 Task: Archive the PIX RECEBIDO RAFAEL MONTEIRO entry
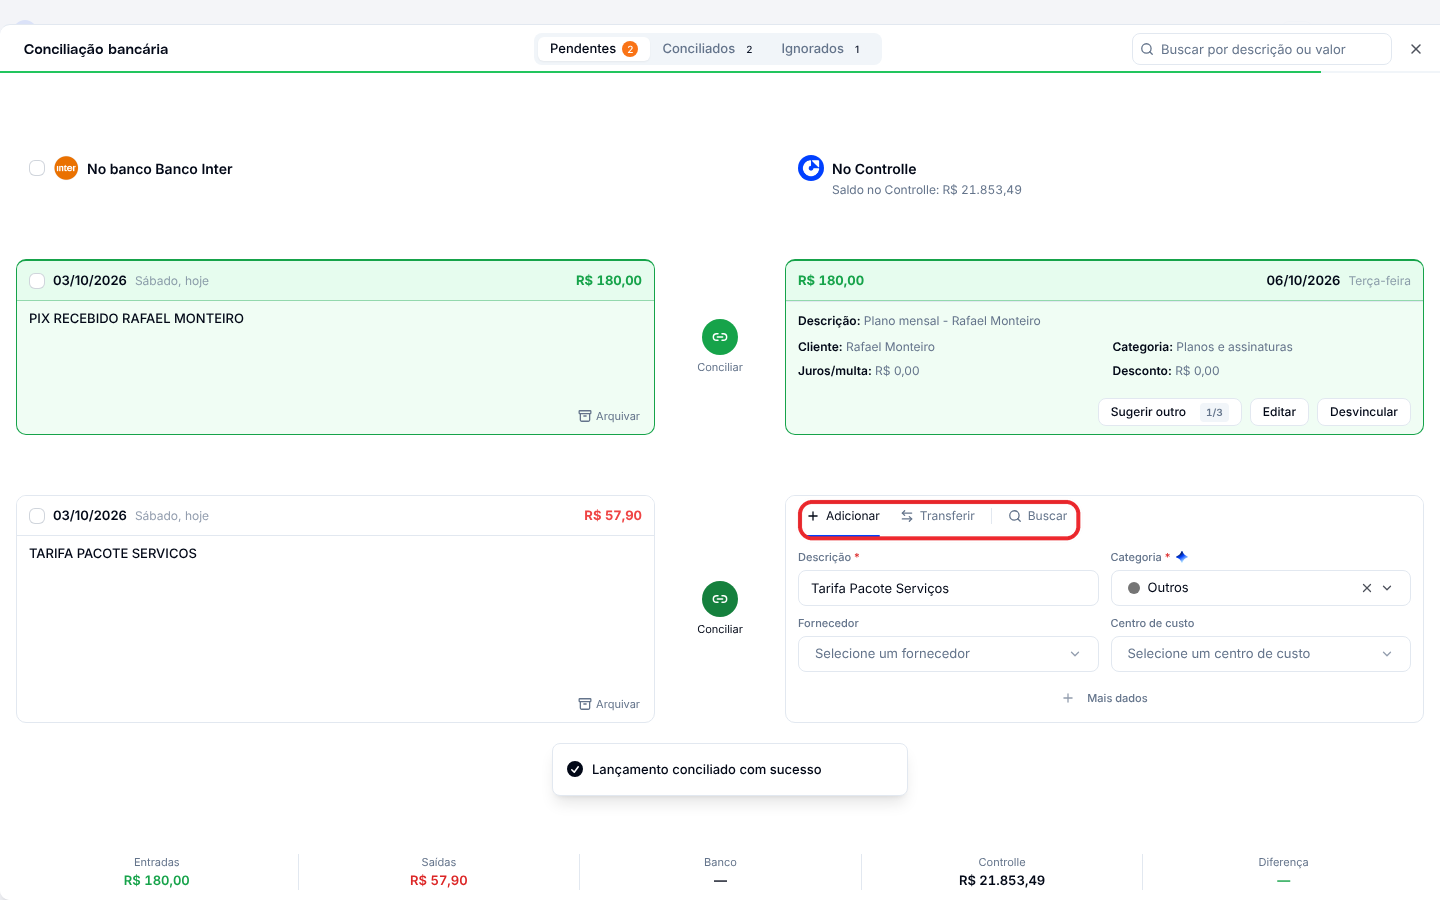pyautogui.click(x=609, y=416)
